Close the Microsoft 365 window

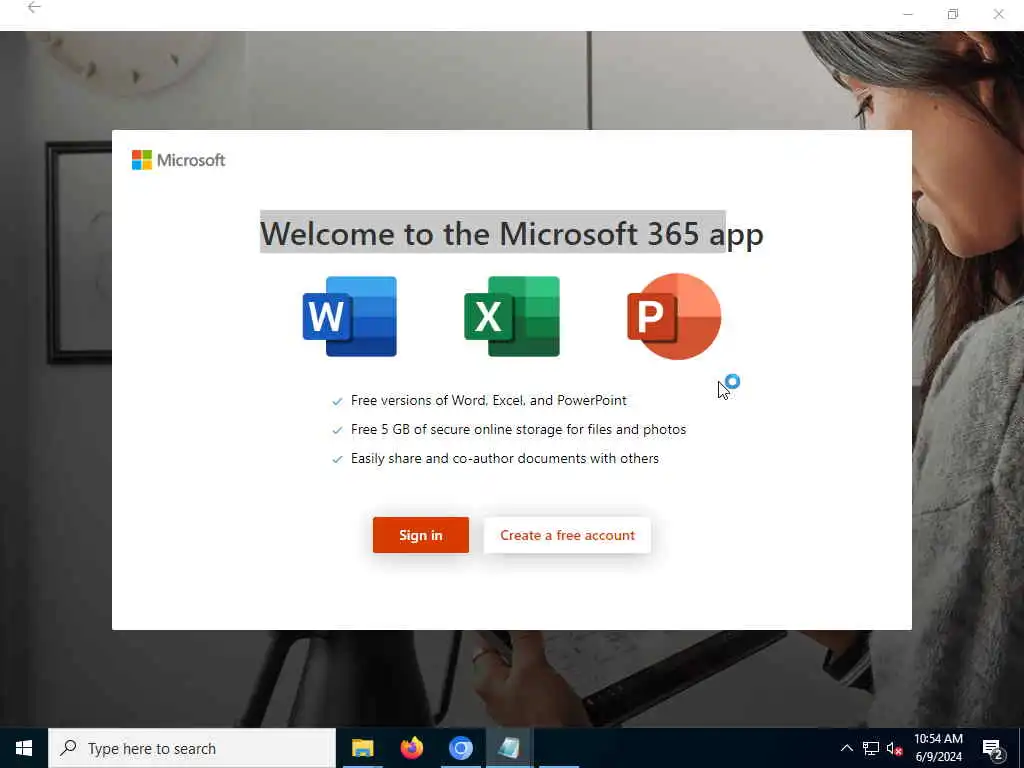[x=999, y=14]
